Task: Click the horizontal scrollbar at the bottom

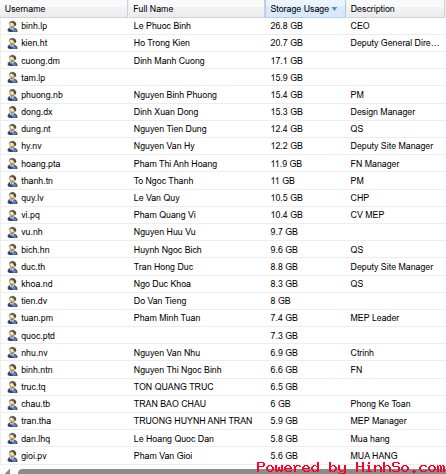Action: 232,471
